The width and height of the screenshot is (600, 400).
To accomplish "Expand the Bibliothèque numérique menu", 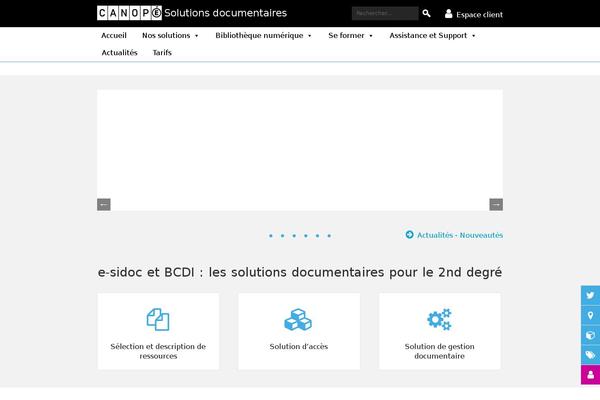I will 263,36.
